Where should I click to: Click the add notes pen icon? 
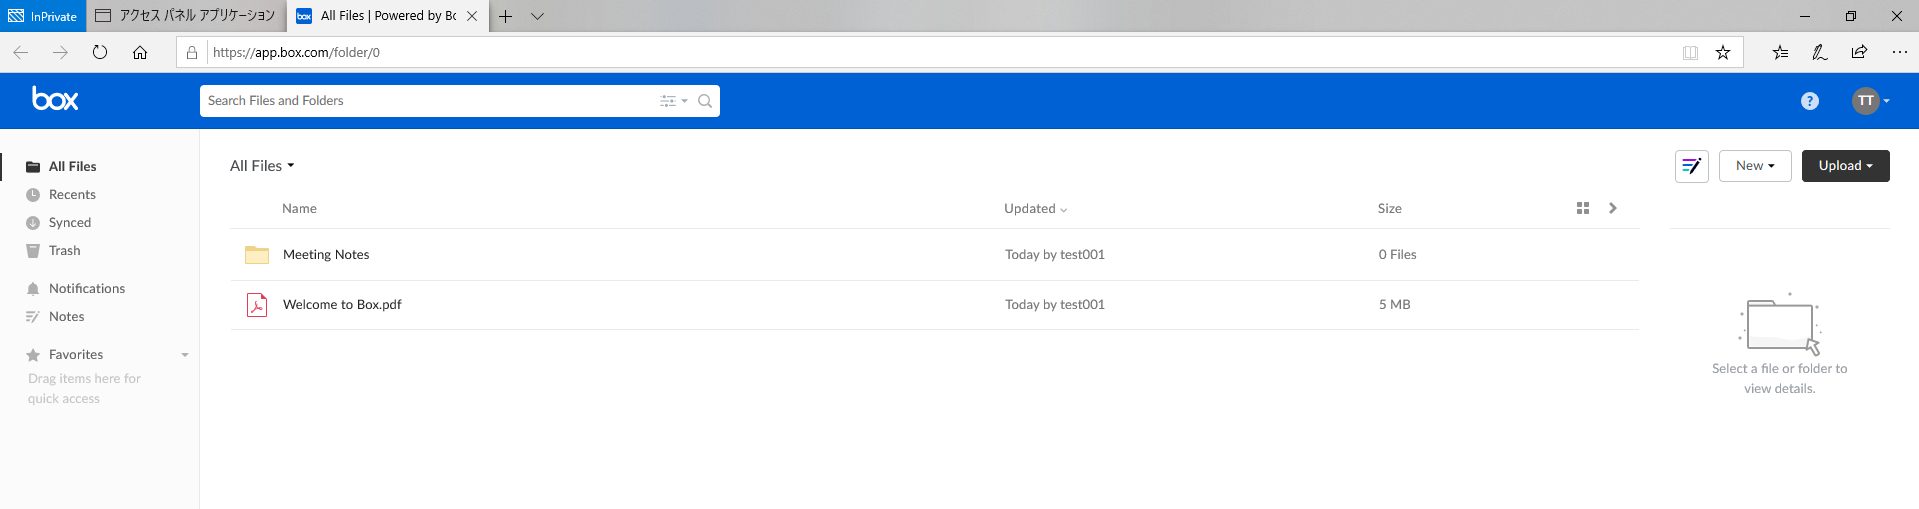pyautogui.click(x=1820, y=53)
